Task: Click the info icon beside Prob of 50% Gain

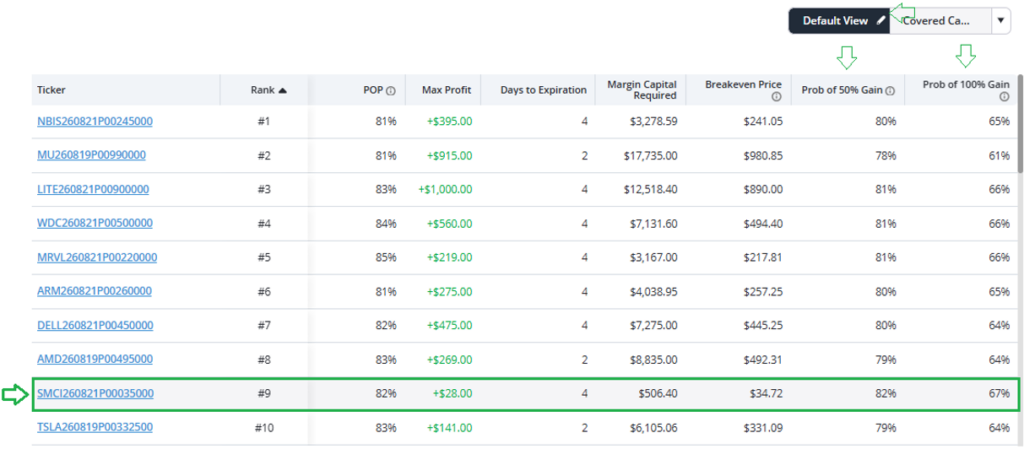Action: pos(889,91)
